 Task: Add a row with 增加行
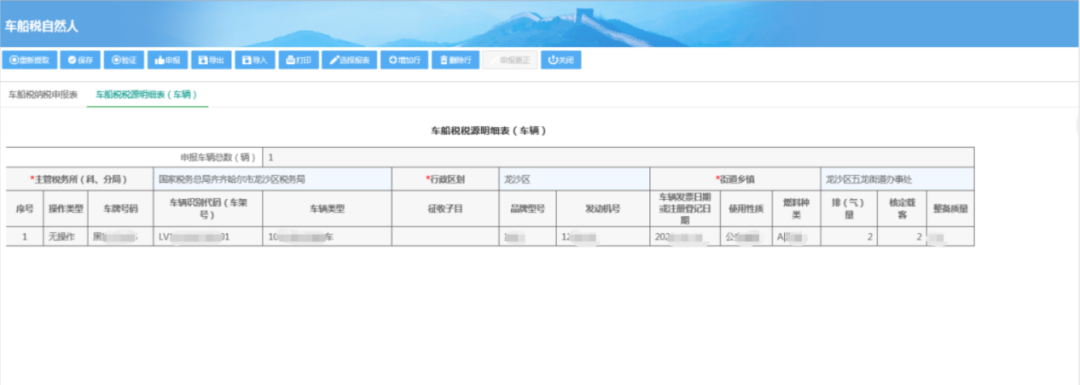click(x=405, y=60)
